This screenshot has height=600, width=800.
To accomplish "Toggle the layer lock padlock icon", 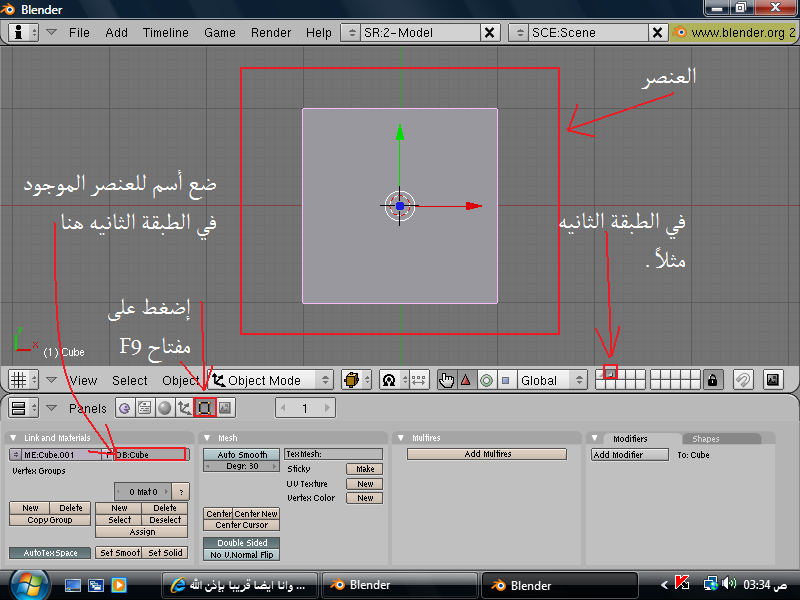I will 712,380.
